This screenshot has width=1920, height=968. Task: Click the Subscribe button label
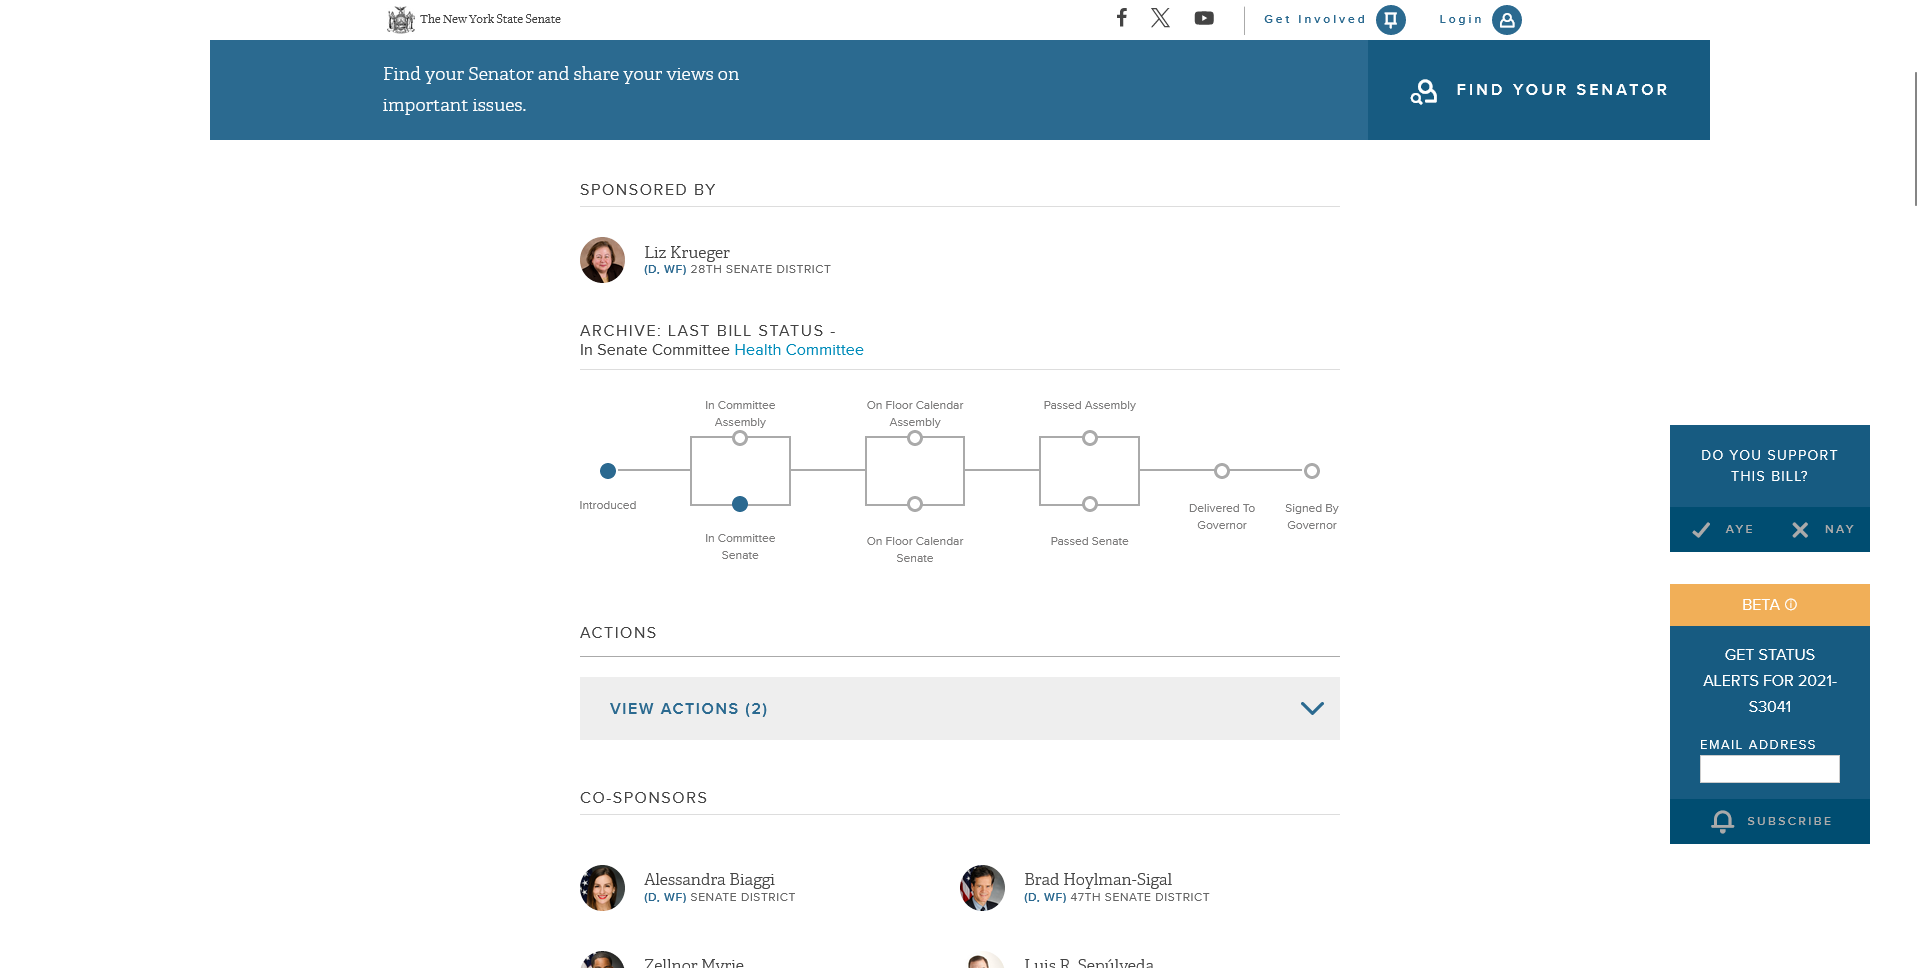coord(1789,821)
